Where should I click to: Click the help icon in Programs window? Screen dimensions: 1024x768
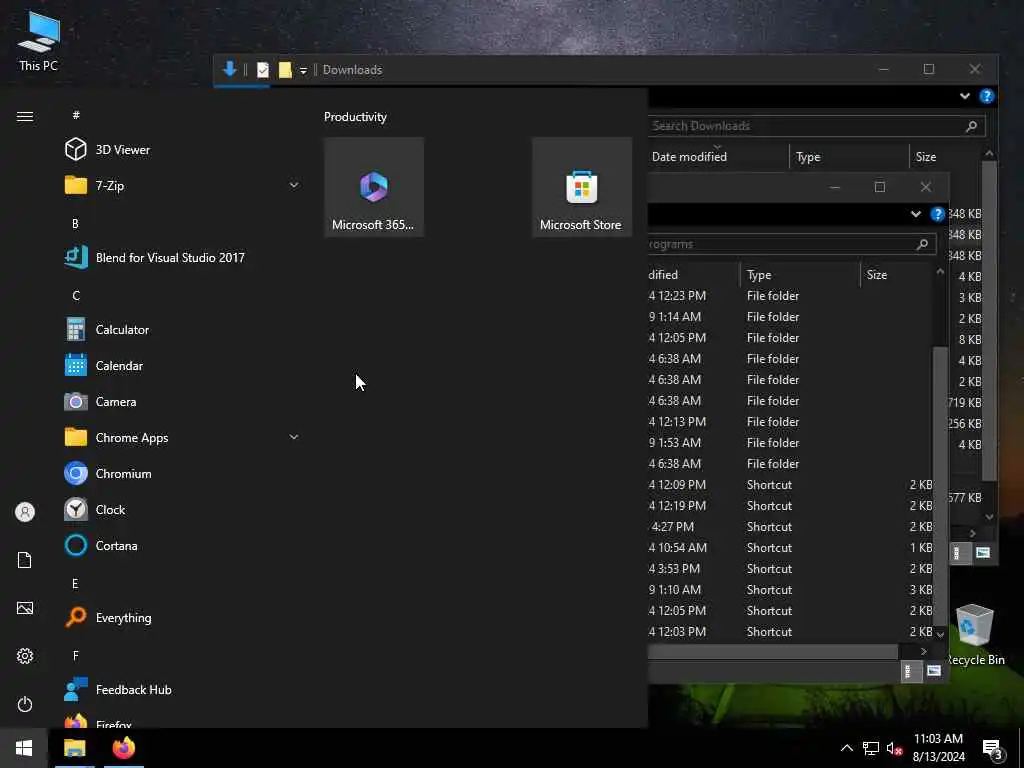[x=938, y=214]
